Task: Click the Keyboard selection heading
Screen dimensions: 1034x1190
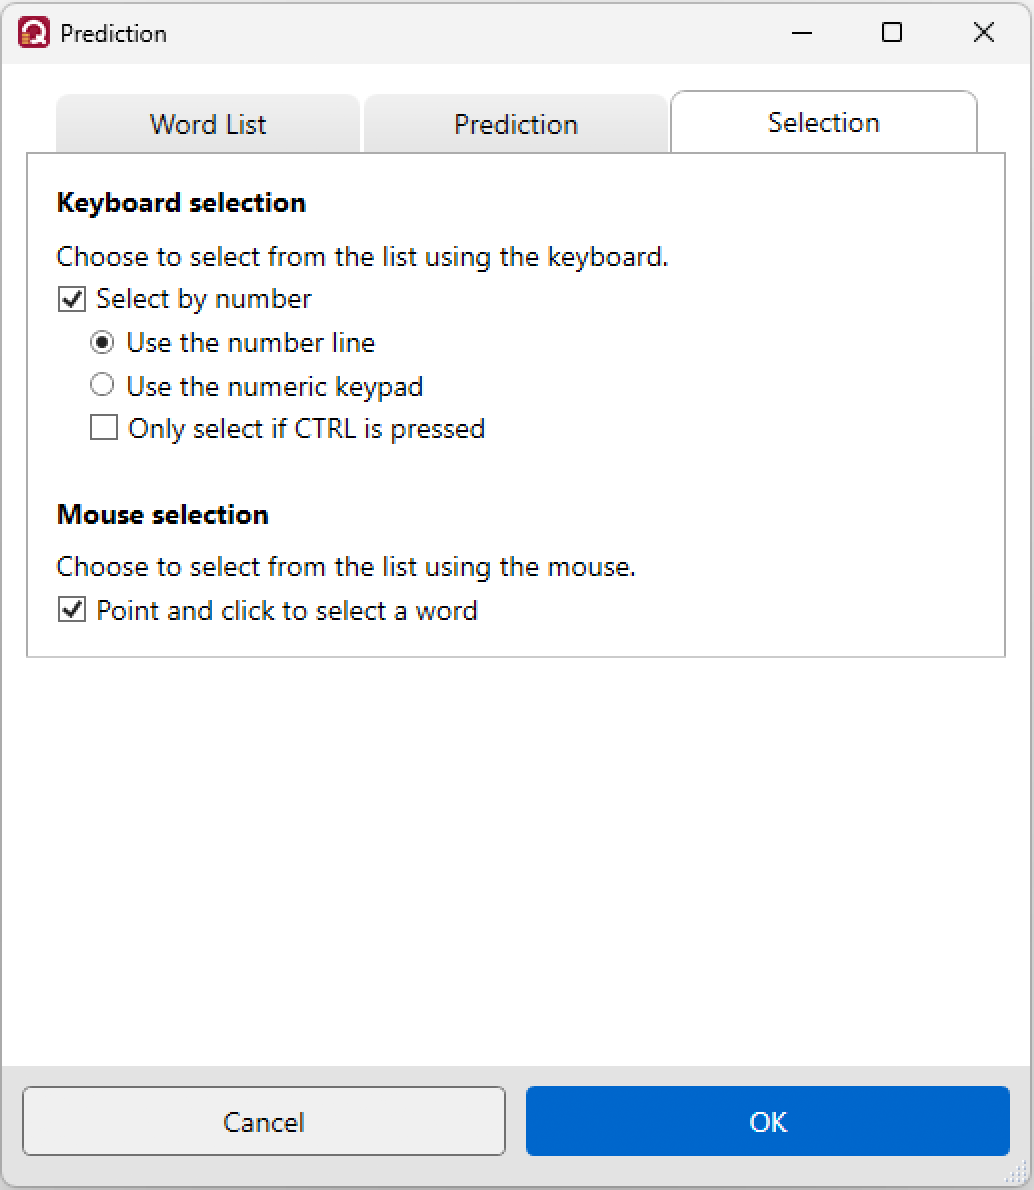Action: [x=181, y=203]
